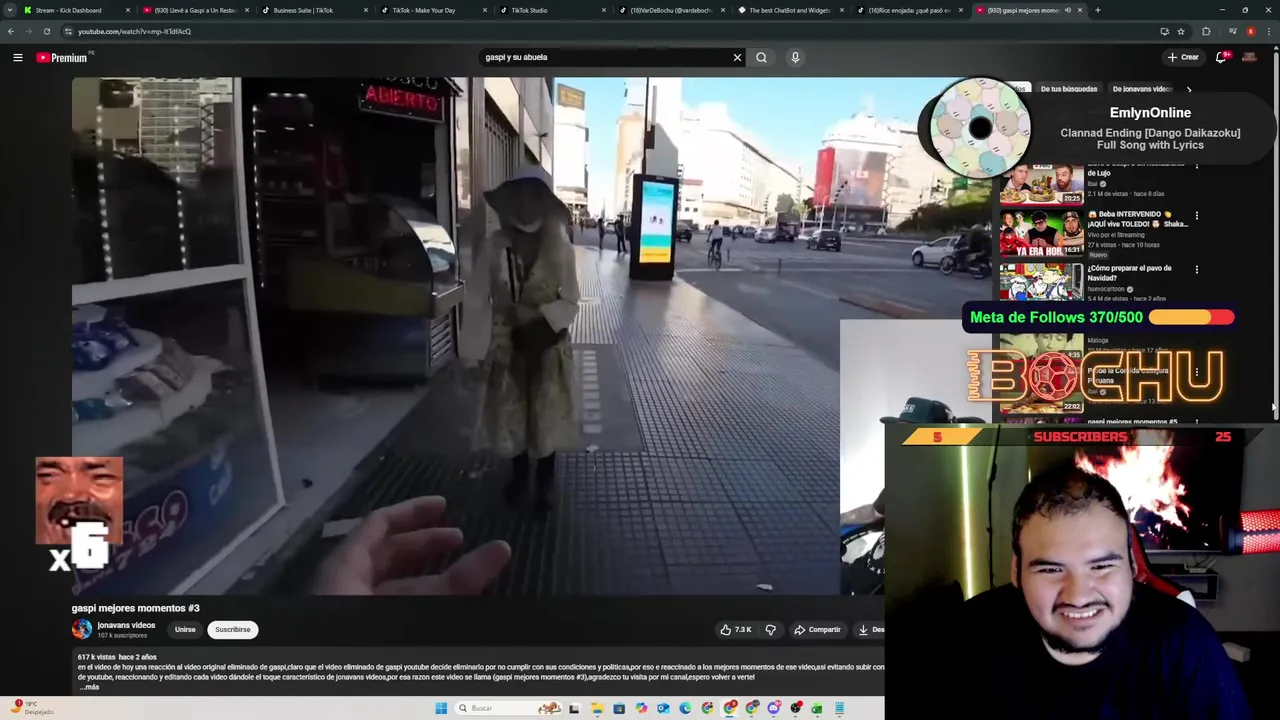1280x720 pixels.
Task: Dislike the video with thumbs-down
Action: [770, 629]
